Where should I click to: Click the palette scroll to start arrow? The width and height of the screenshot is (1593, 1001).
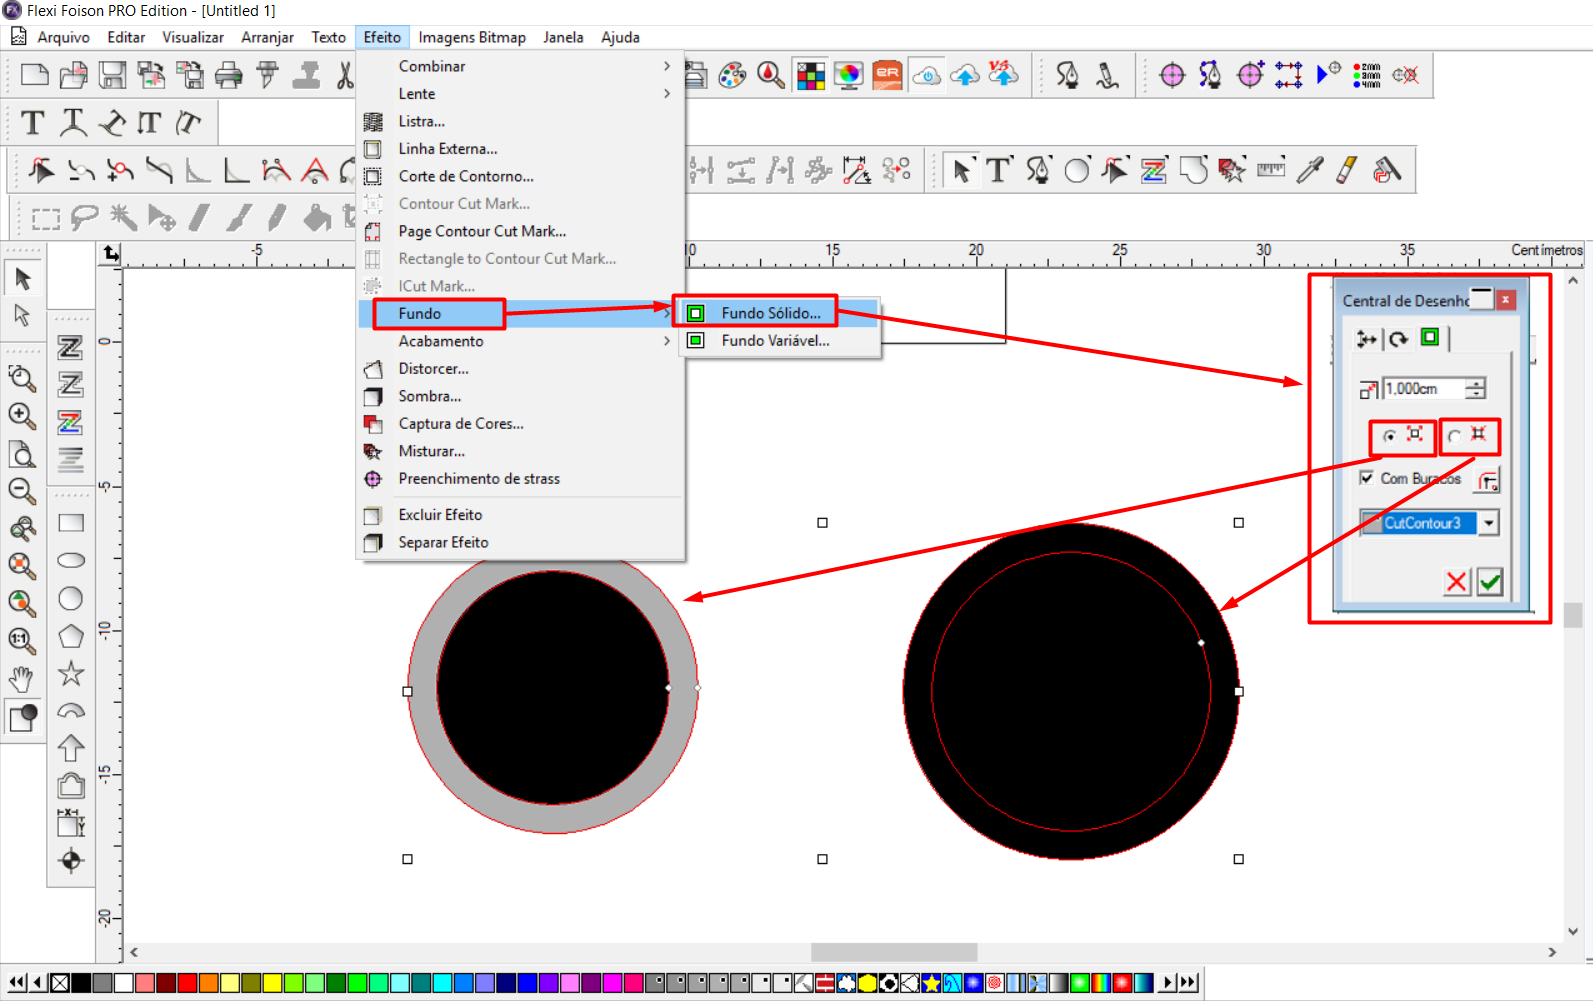(17, 983)
